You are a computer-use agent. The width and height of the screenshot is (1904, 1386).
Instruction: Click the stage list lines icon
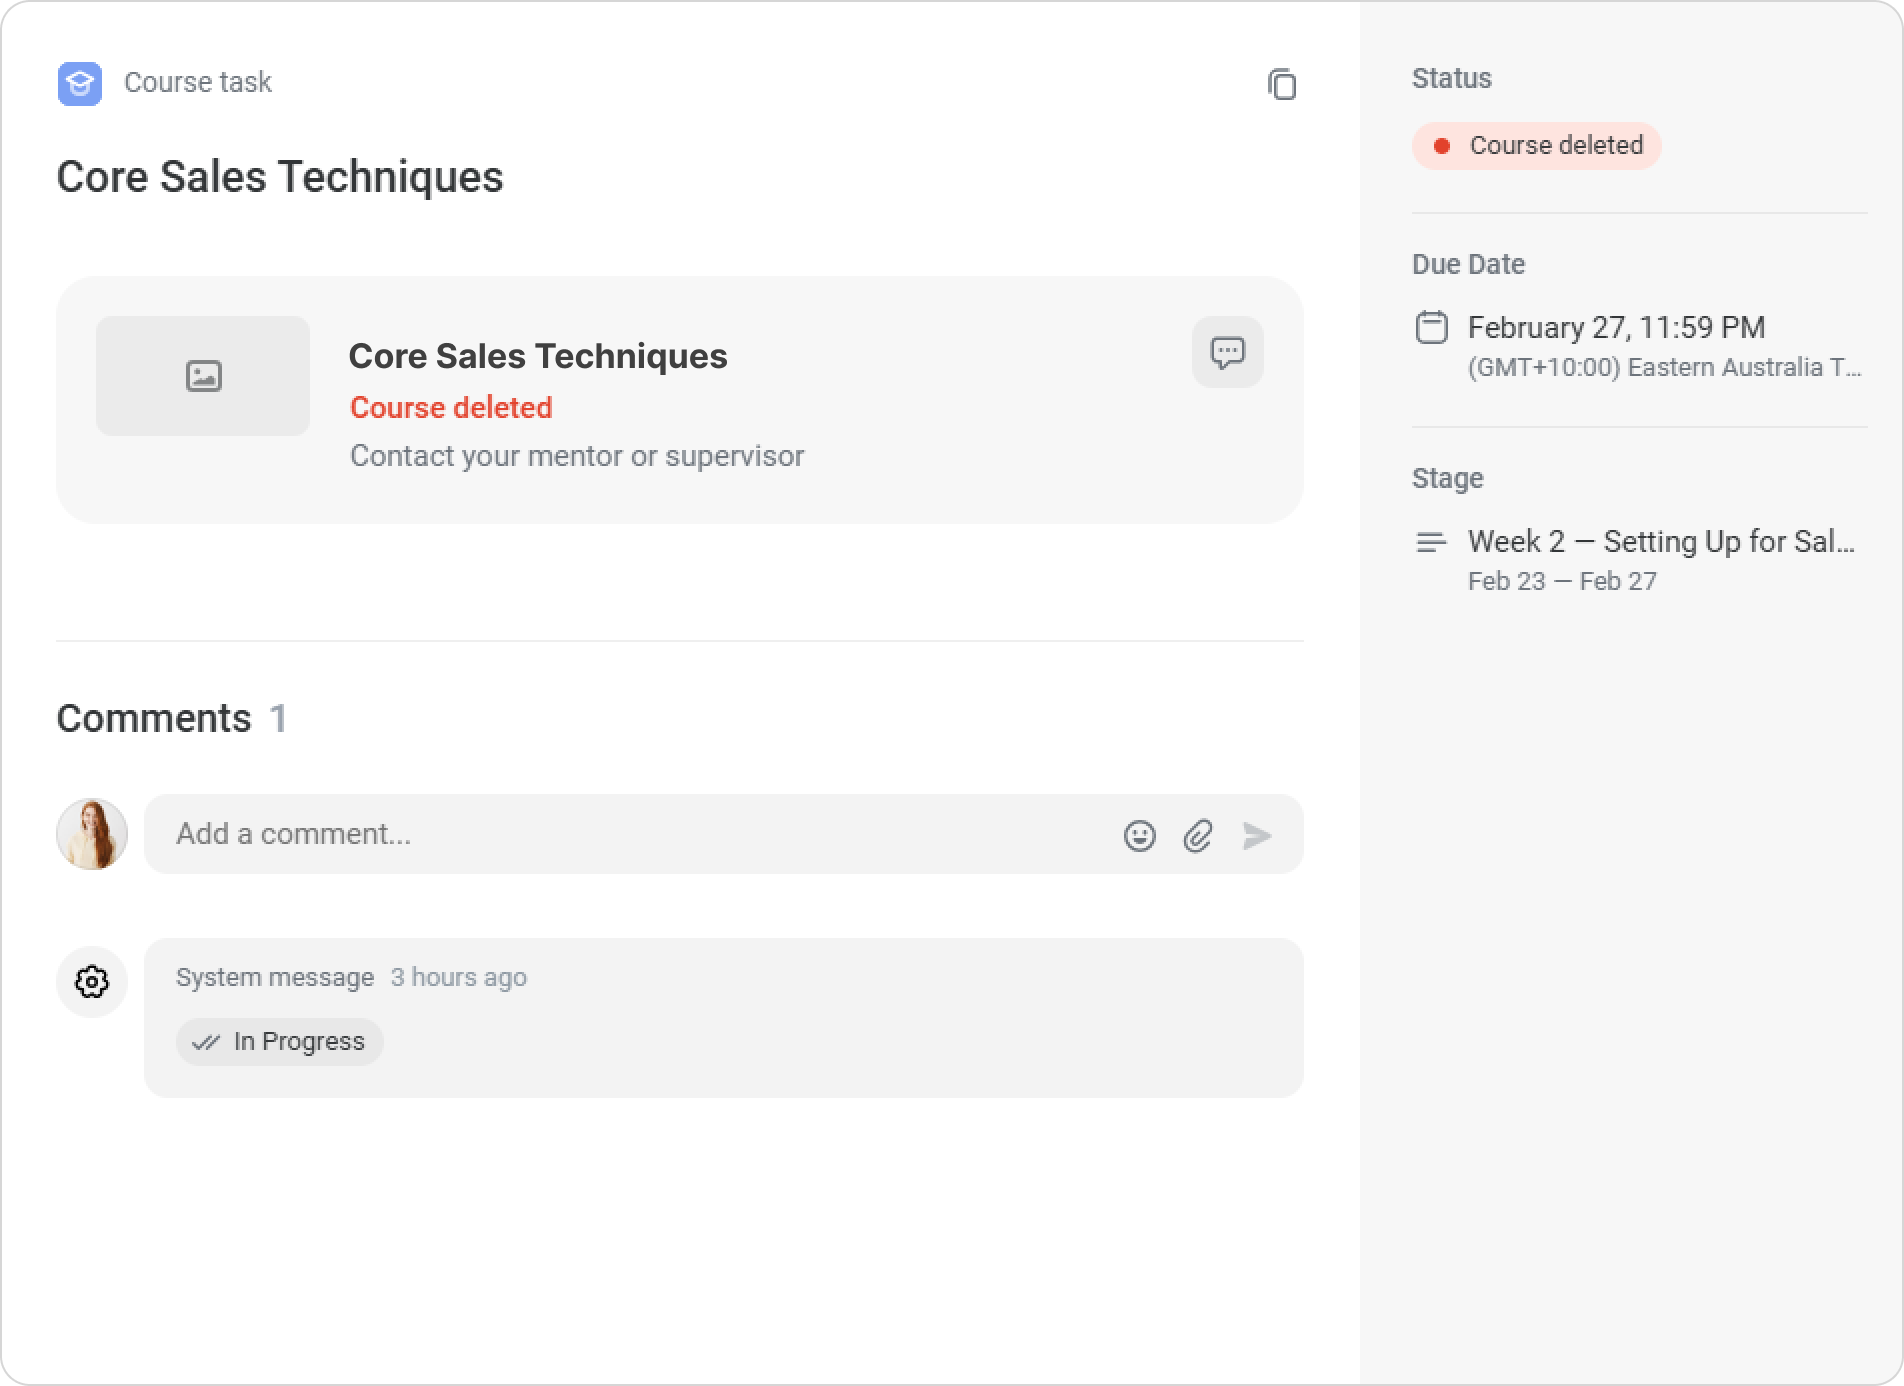pos(1431,542)
